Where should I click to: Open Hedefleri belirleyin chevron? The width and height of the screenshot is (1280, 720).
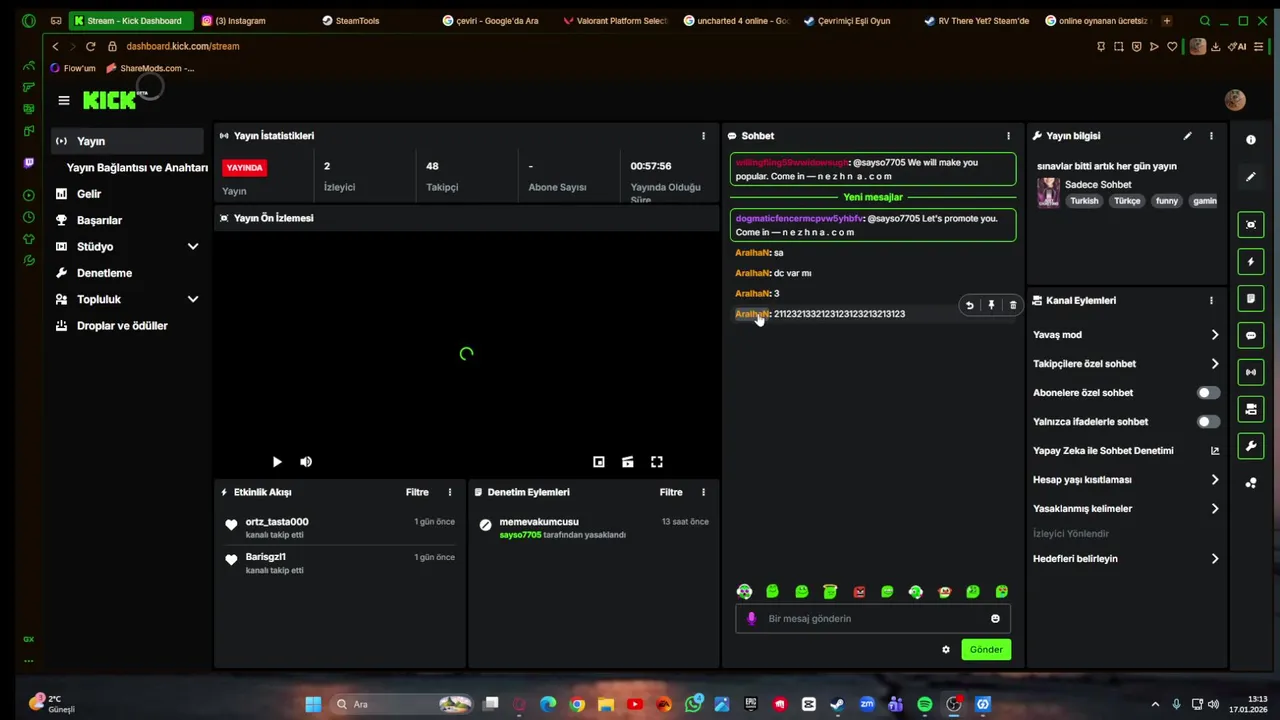click(x=1215, y=559)
